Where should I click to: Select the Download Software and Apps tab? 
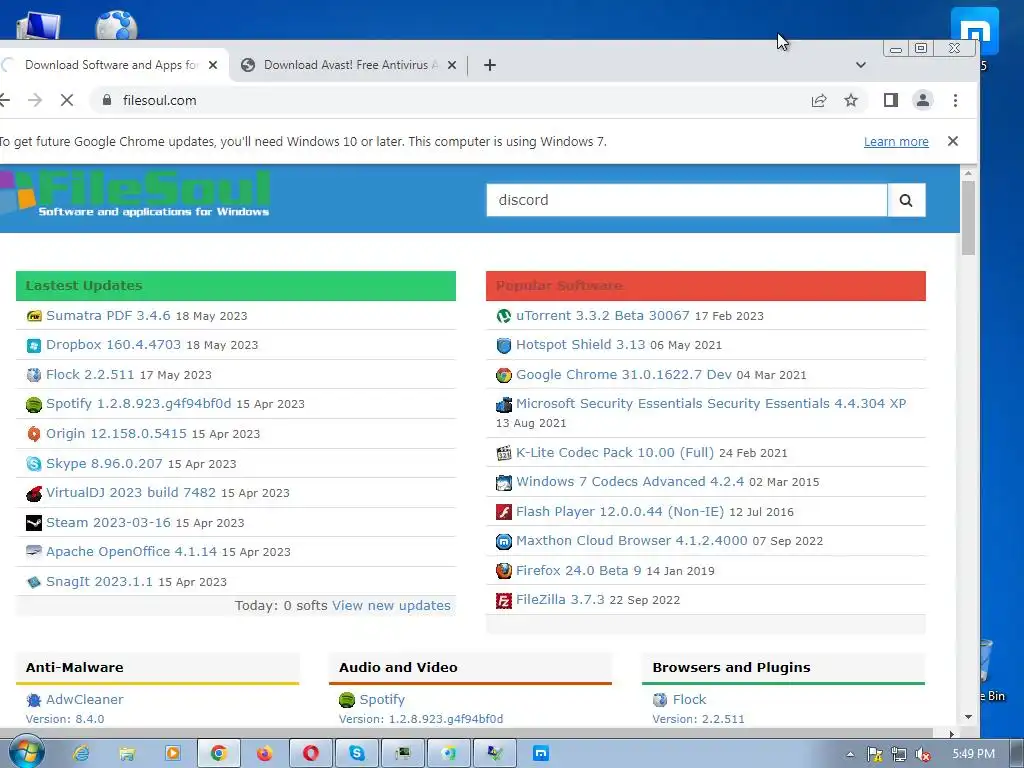[x=113, y=65]
